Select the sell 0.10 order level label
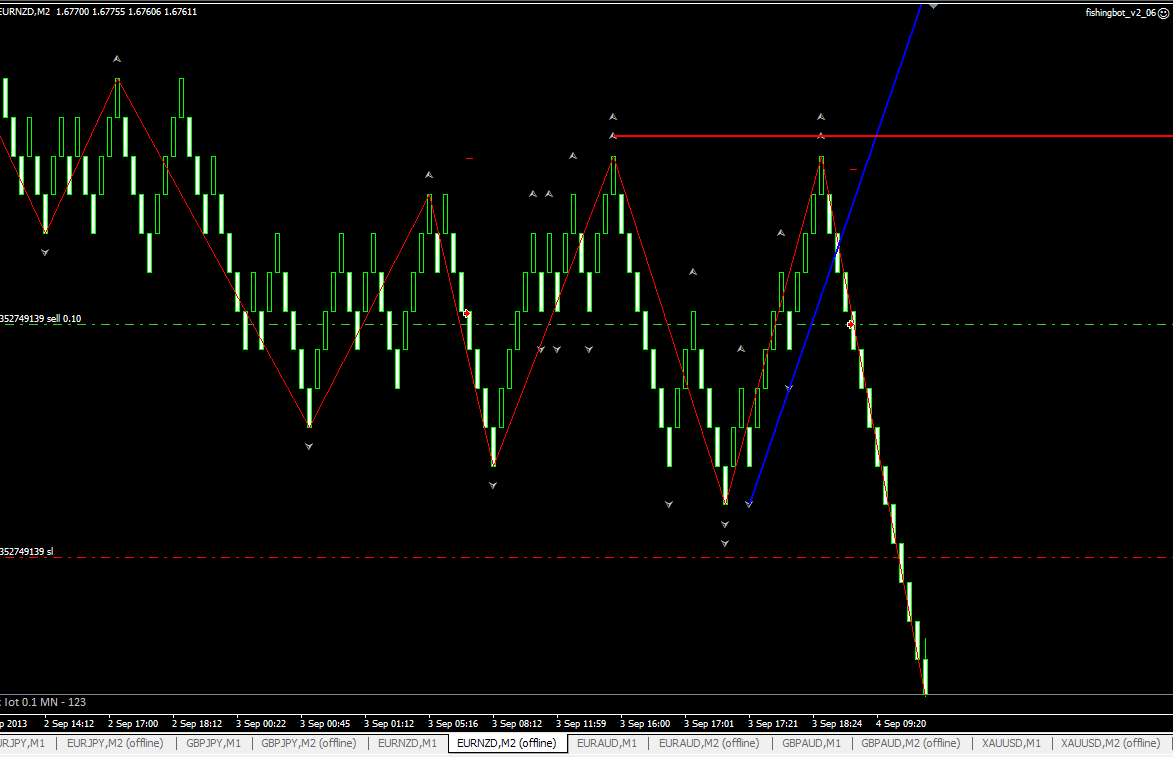 tap(40, 319)
